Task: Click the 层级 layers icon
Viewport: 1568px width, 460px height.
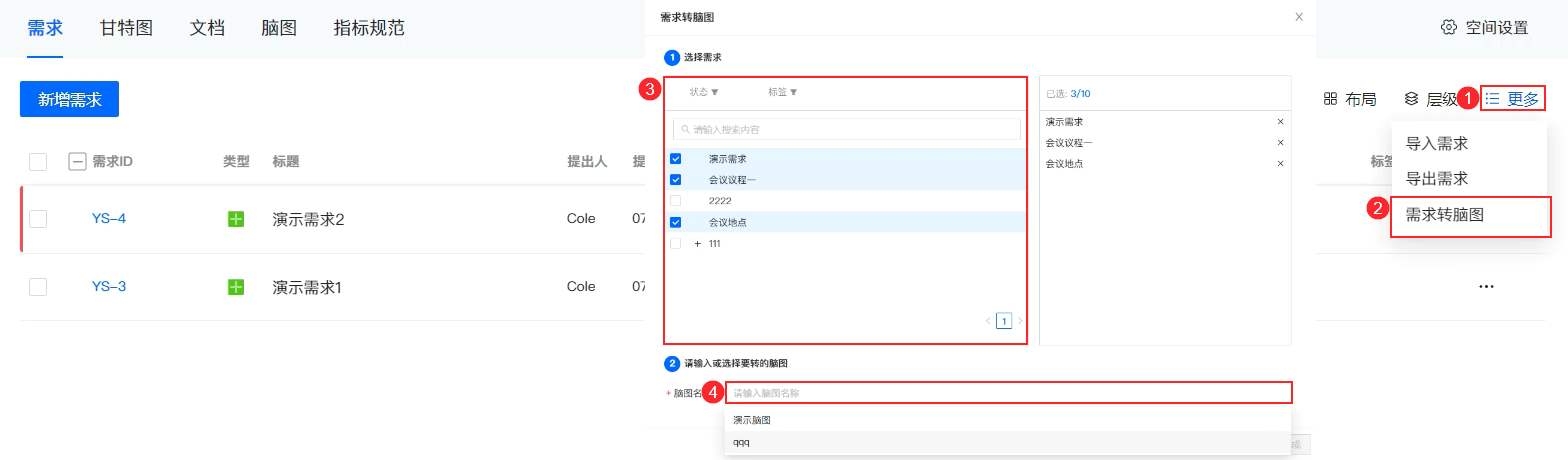Action: [1412, 99]
